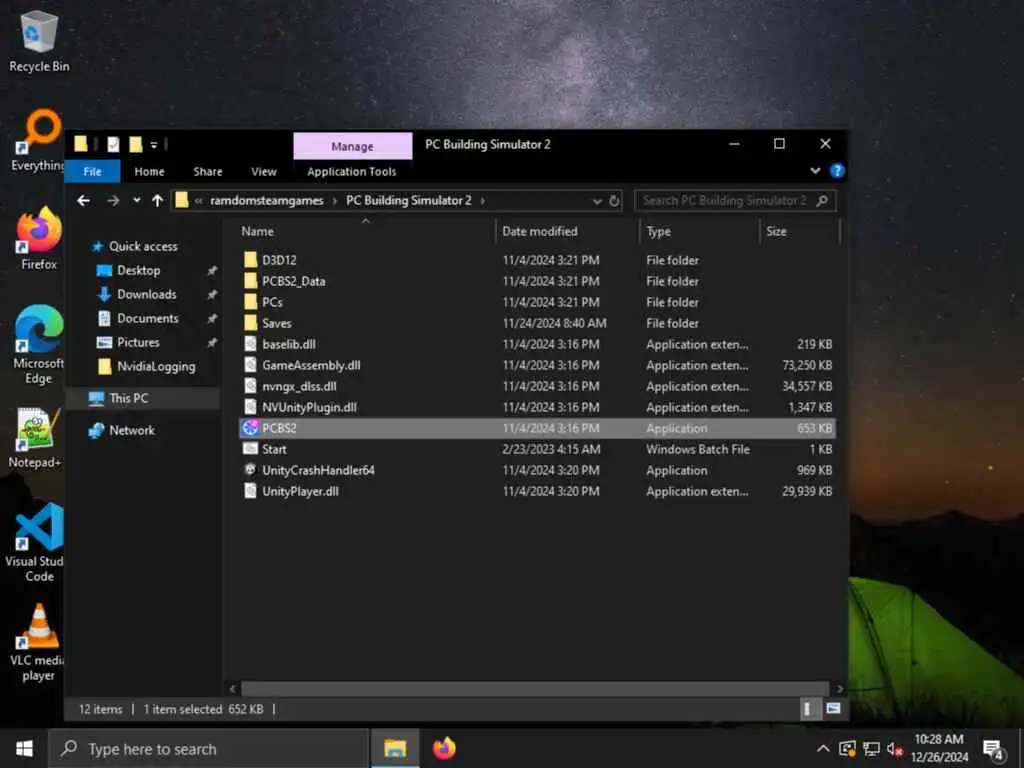
Task: Launch Everything search from desktop
Action: pyautogui.click(x=39, y=140)
